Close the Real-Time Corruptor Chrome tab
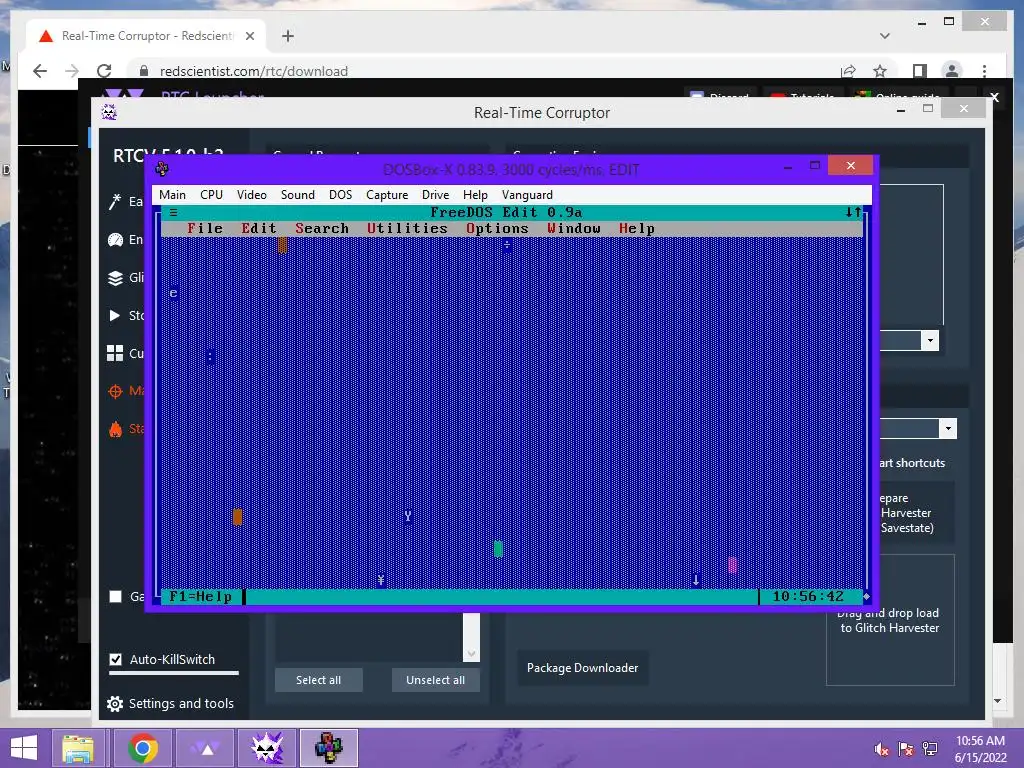1024x768 pixels. 249,36
